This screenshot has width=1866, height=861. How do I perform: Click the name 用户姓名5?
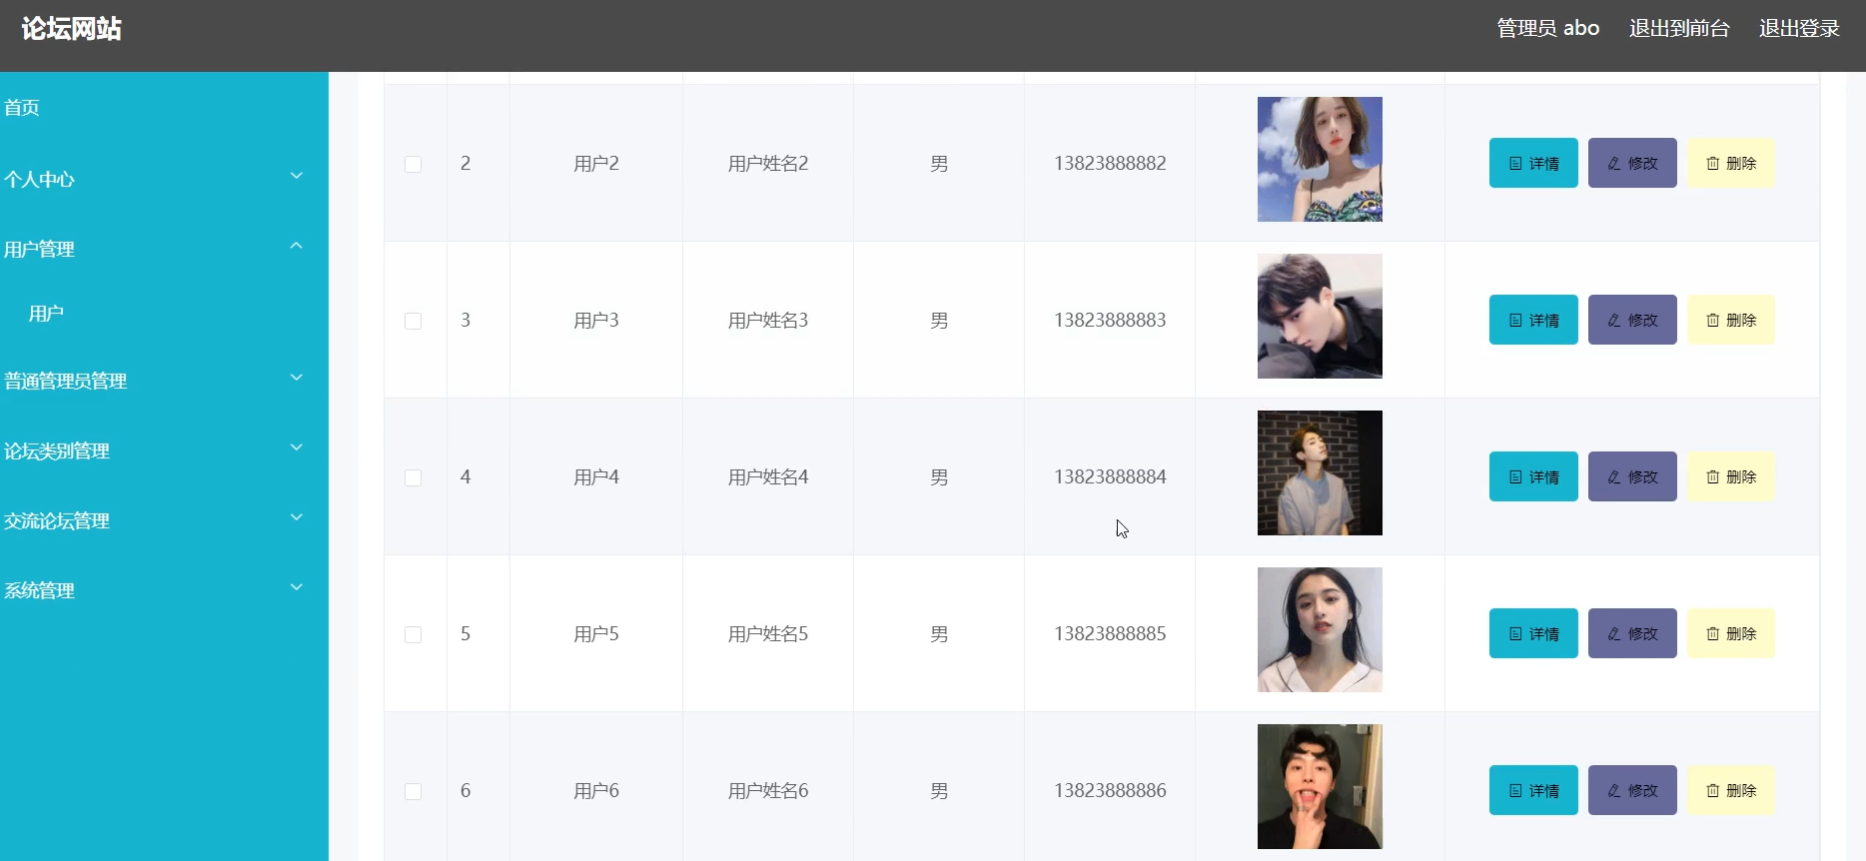pos(768,633)
